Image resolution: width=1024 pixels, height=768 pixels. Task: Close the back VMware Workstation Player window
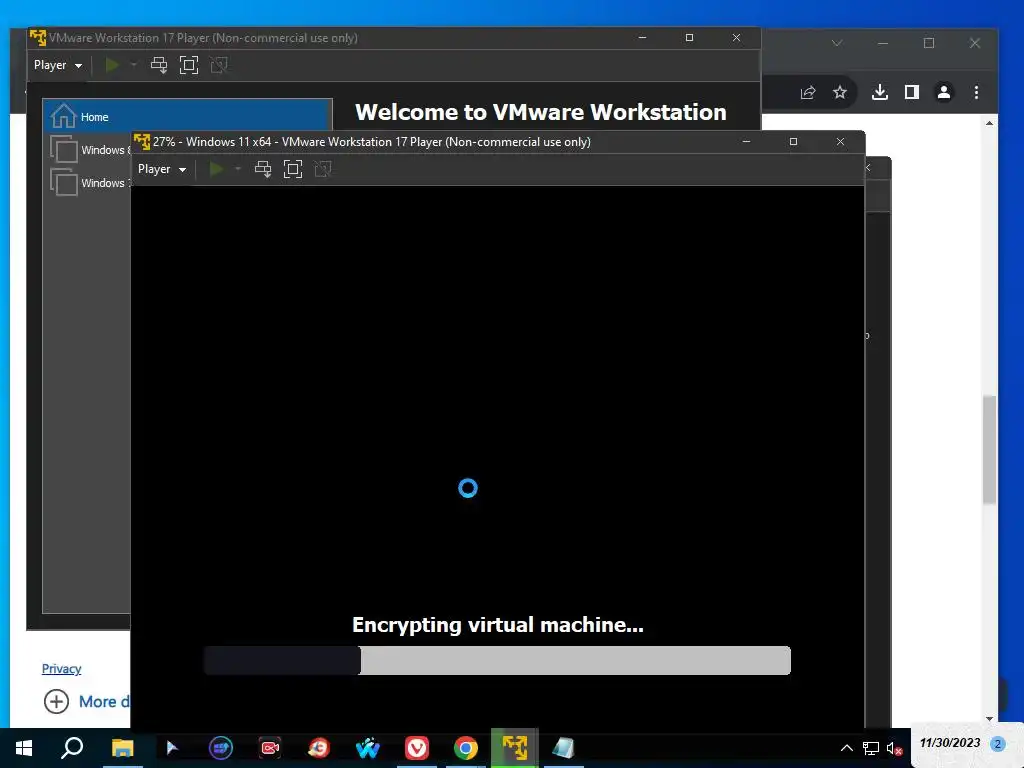pos(736,38)
